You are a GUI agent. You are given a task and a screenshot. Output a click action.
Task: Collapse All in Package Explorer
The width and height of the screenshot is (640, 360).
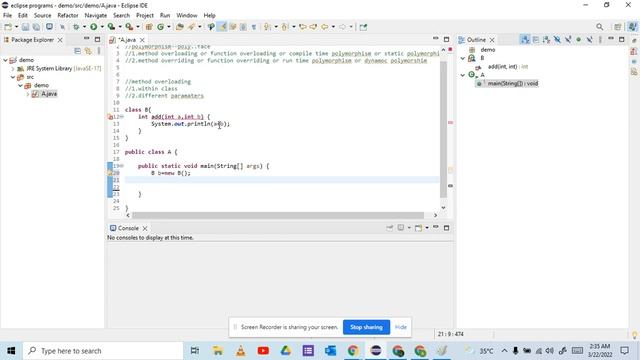pyautogui.click(x=78, y=51)
